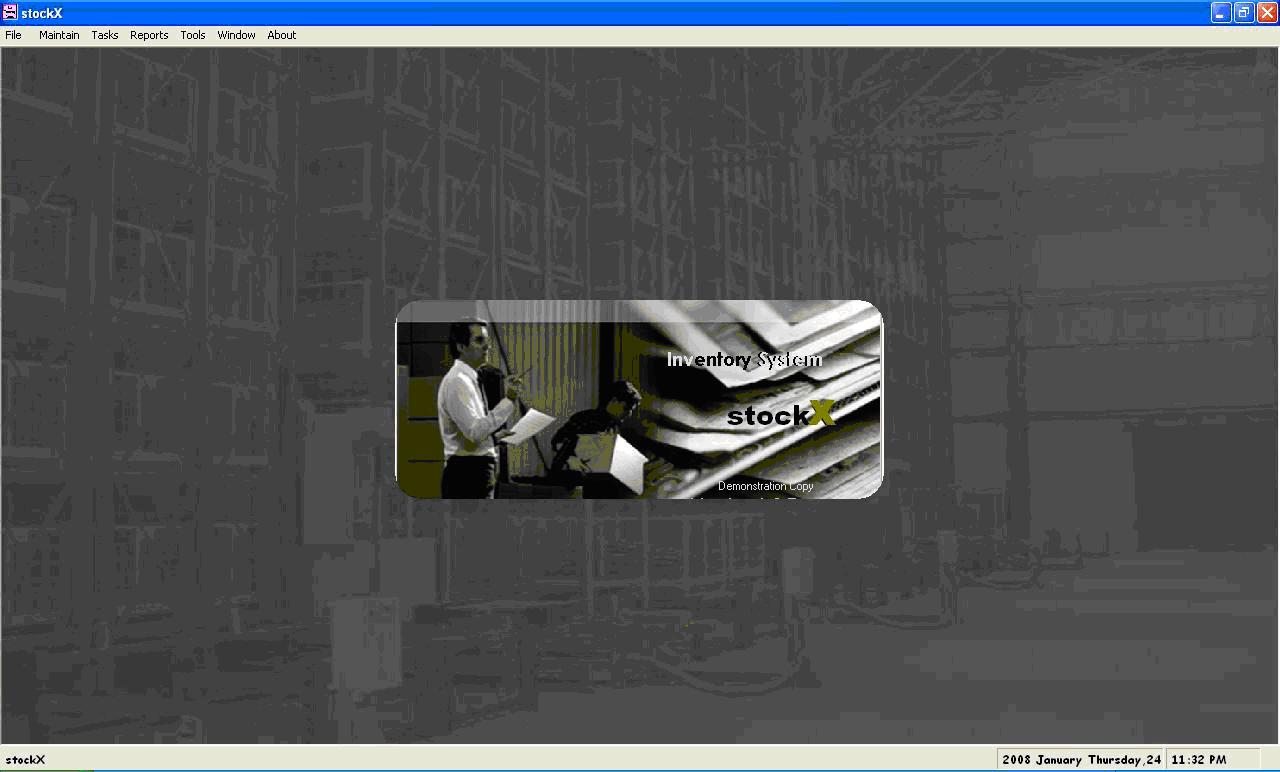Viewport: 1280px width, 772px height.
Task: Click the stockX app icon in title bar
Action: tap(10, 12)
